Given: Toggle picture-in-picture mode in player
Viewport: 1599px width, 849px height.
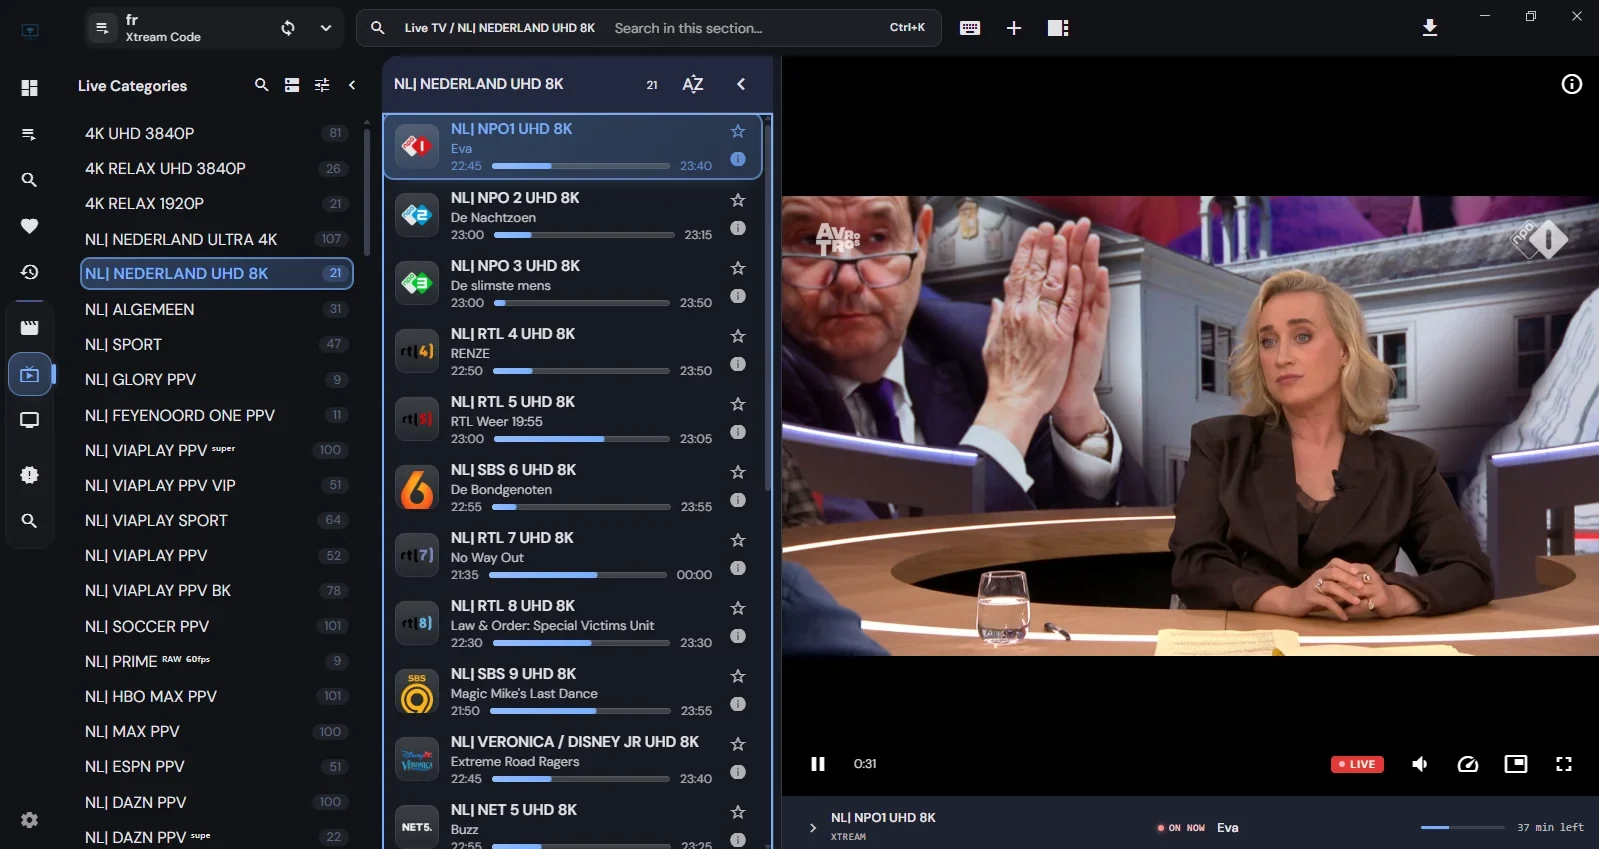Looking at the screenshot, I should coord(1516,764).
